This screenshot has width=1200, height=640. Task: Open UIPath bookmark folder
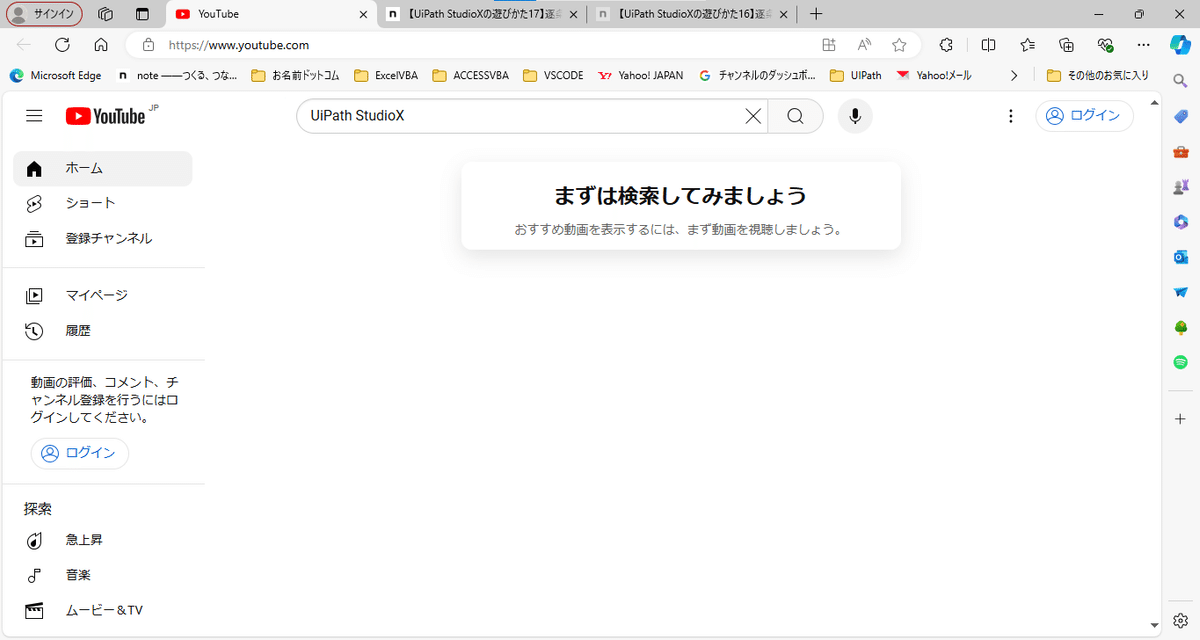point(856,75)
